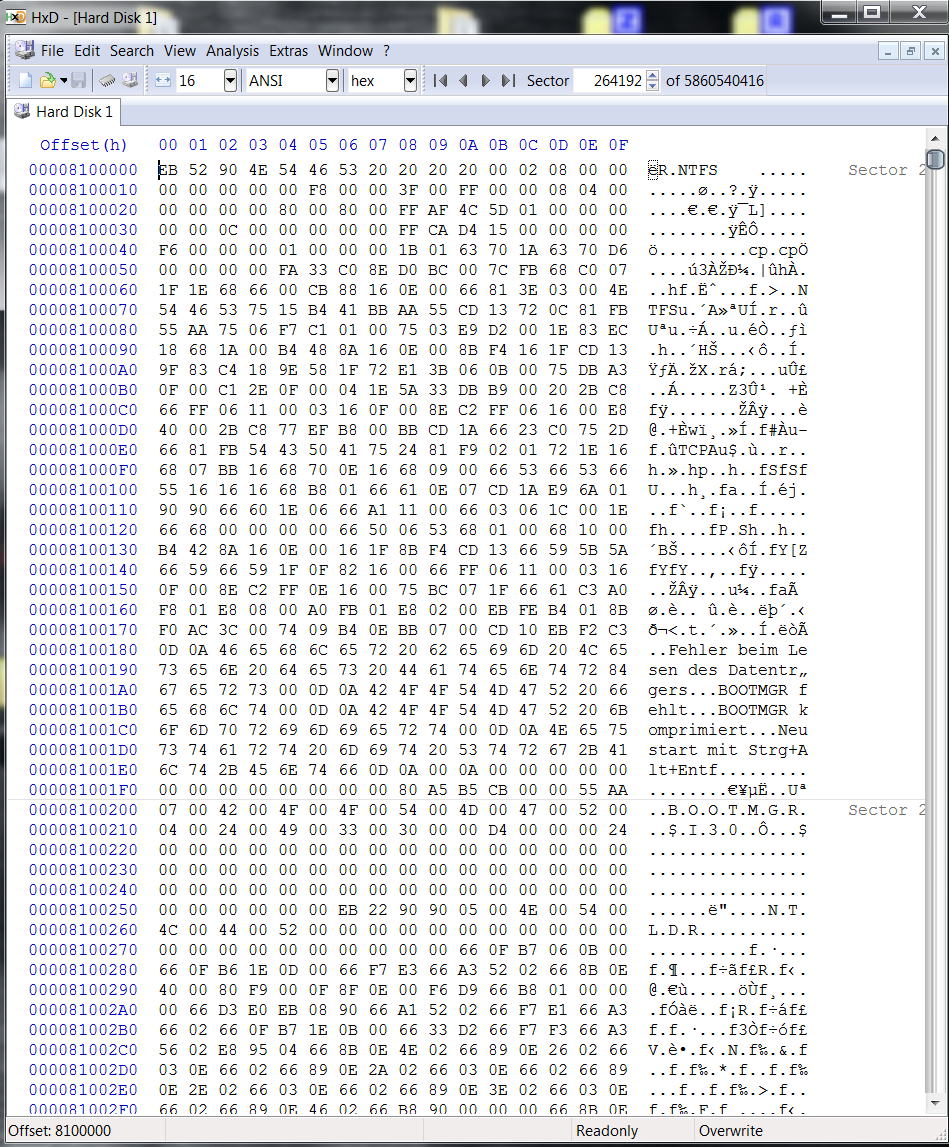Click the 08 column header
The width and height of the screenshot is (949, 1147).
408,145
